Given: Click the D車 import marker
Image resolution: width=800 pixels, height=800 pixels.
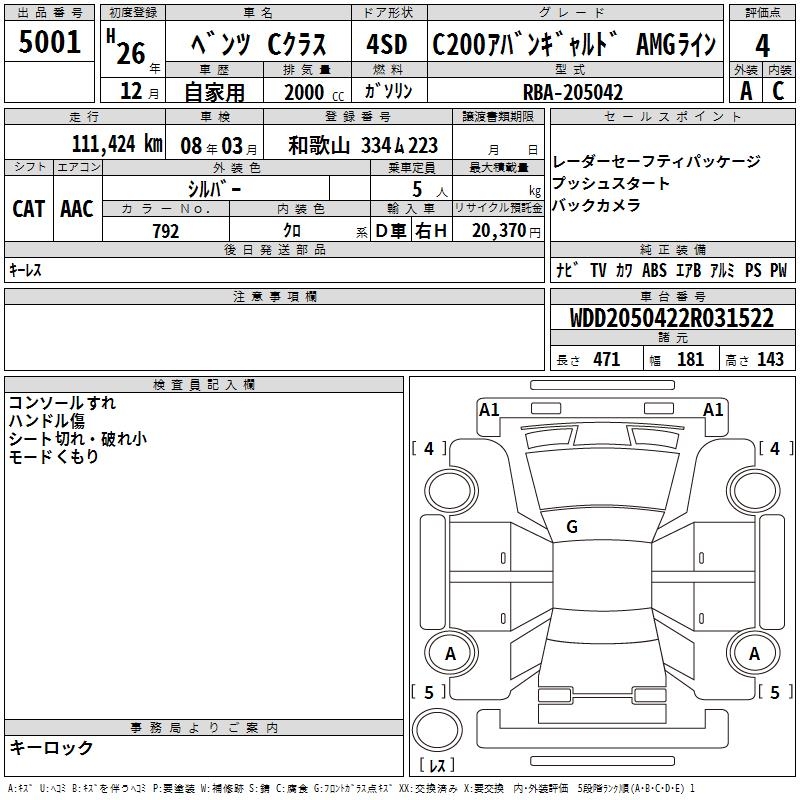Looking at the screenshot, I should [x=391, y=231].
